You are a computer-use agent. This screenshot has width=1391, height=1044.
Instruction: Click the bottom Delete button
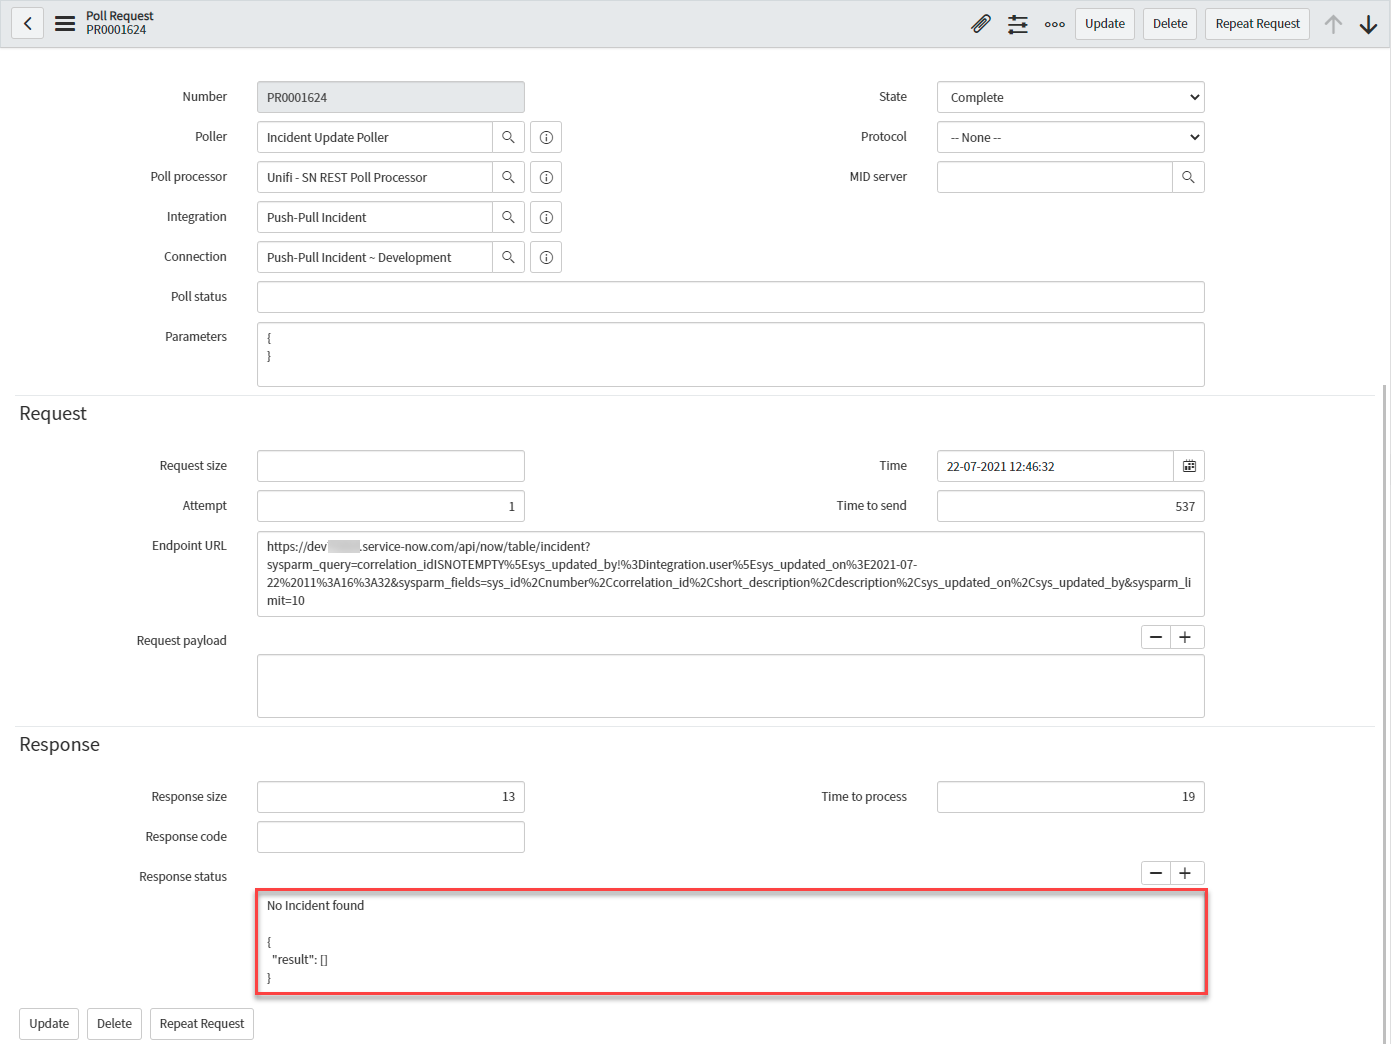[114, 1023]
